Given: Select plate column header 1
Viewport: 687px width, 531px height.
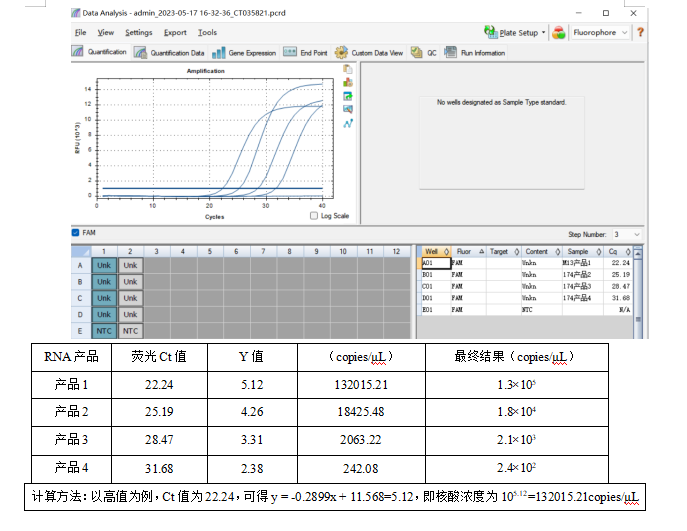Looking at the screenshot, I should tap(104, 251).
